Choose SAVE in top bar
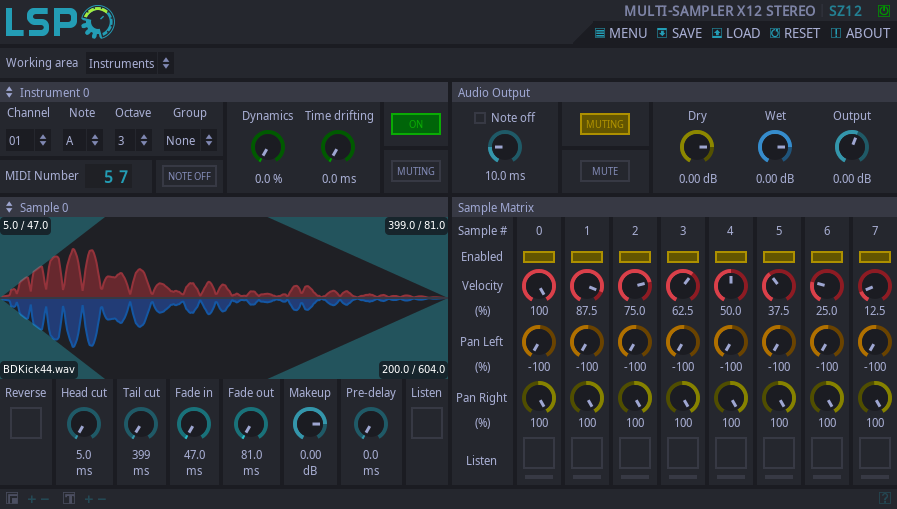The height and width of the screenshot is (509, 897). point(680,33)
